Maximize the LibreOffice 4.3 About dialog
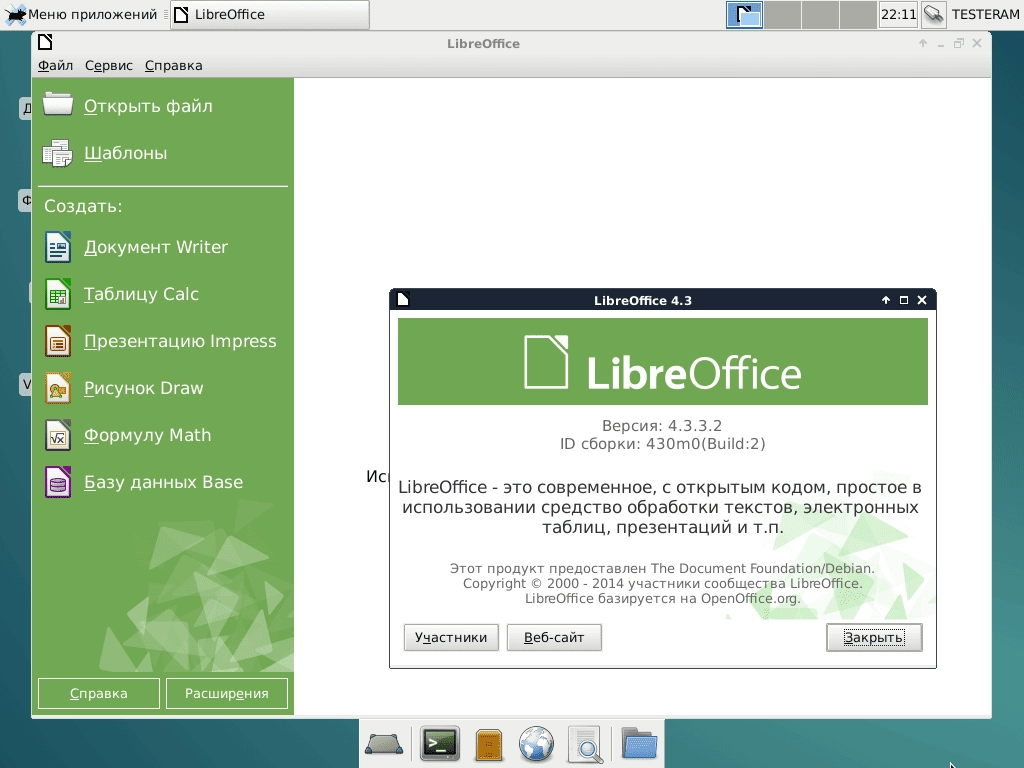 point(904,300)
